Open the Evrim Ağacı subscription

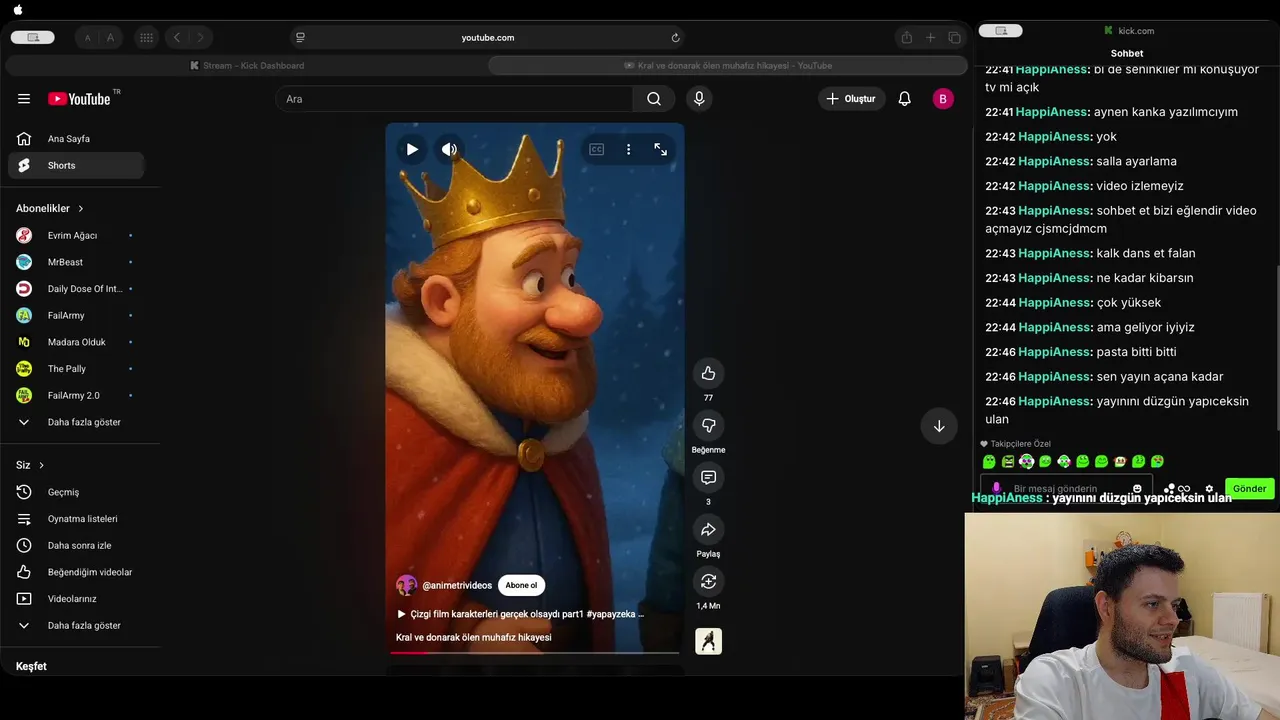click(x=76, y=235)
